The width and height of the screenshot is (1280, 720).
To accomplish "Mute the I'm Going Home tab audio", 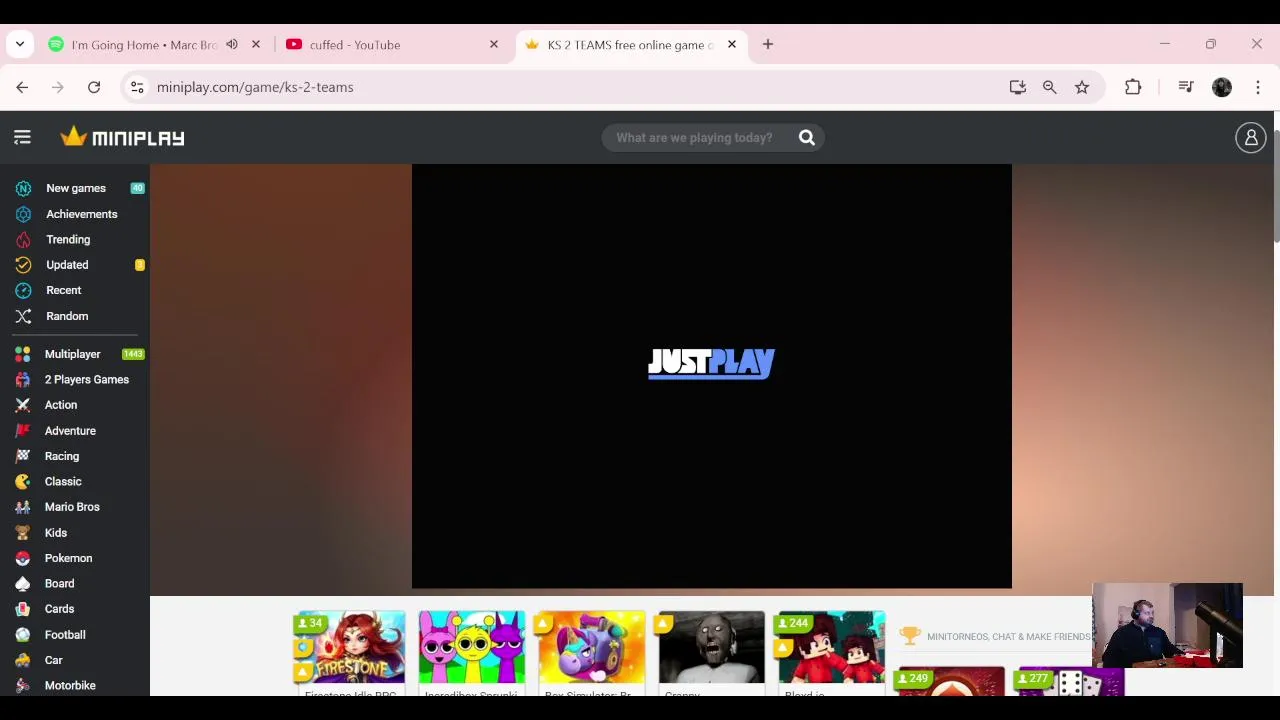I will [232, 44].
